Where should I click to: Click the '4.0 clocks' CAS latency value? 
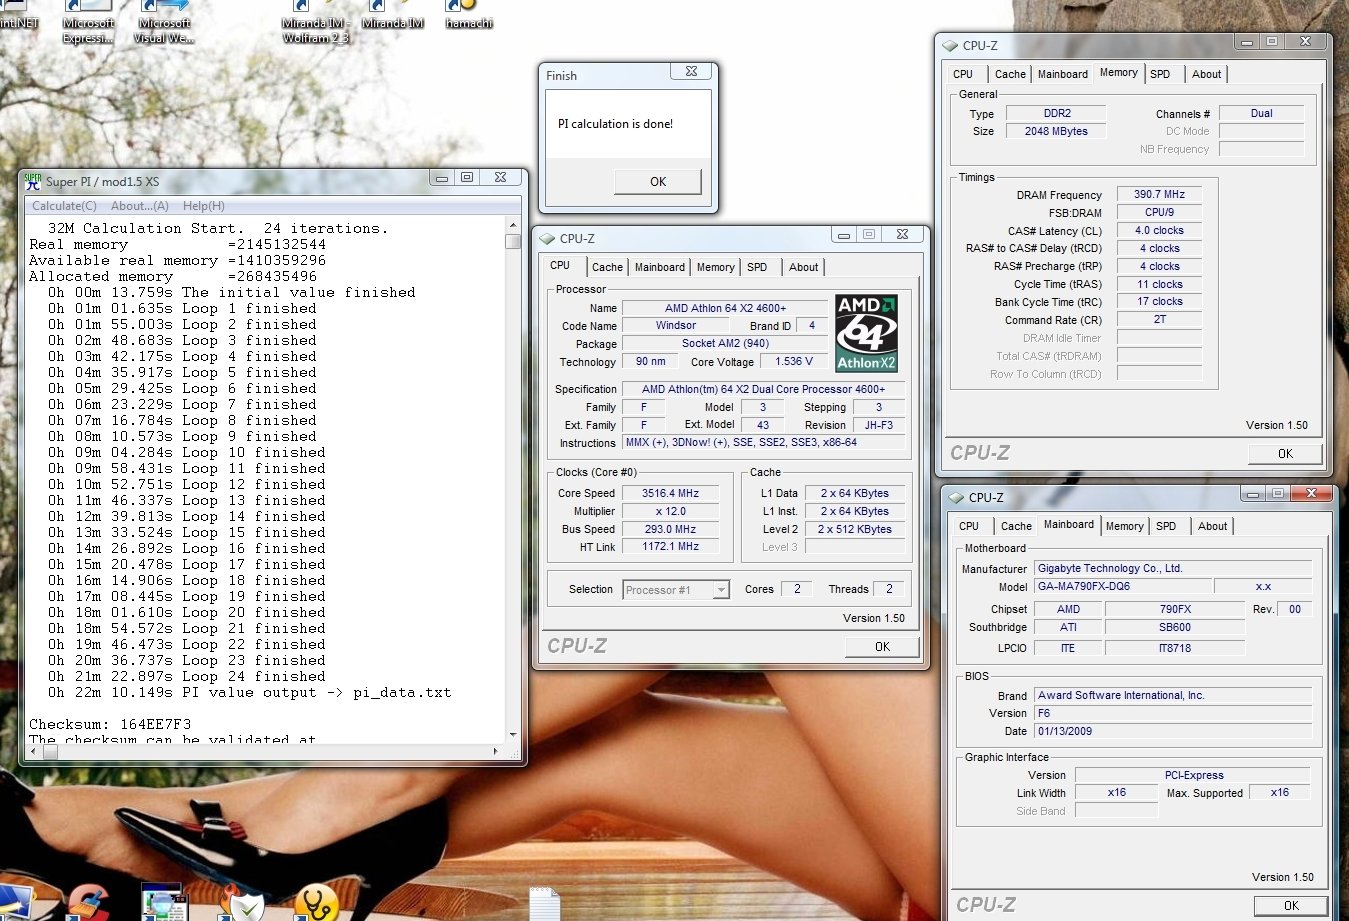(x=1159, y=231)
